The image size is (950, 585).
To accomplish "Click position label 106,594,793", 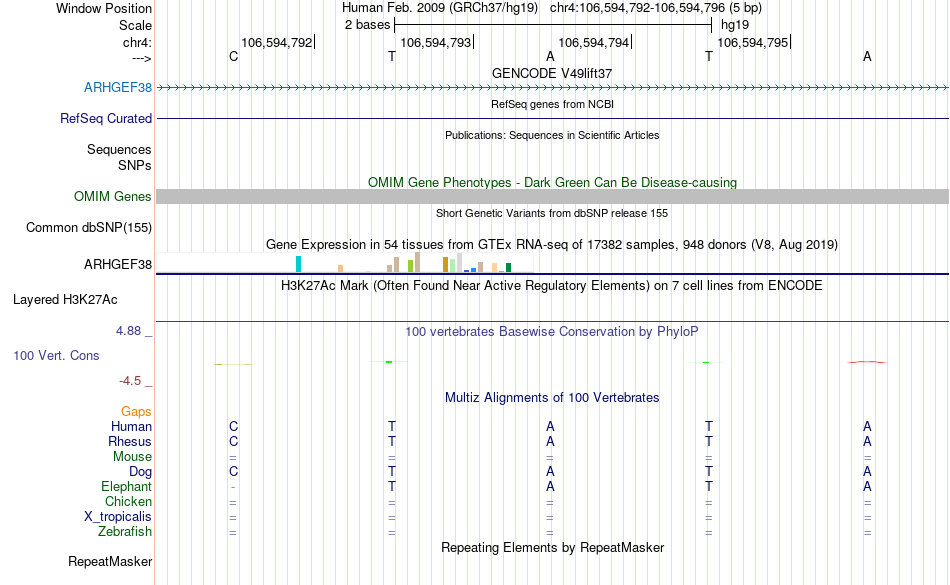I will 435,42.
